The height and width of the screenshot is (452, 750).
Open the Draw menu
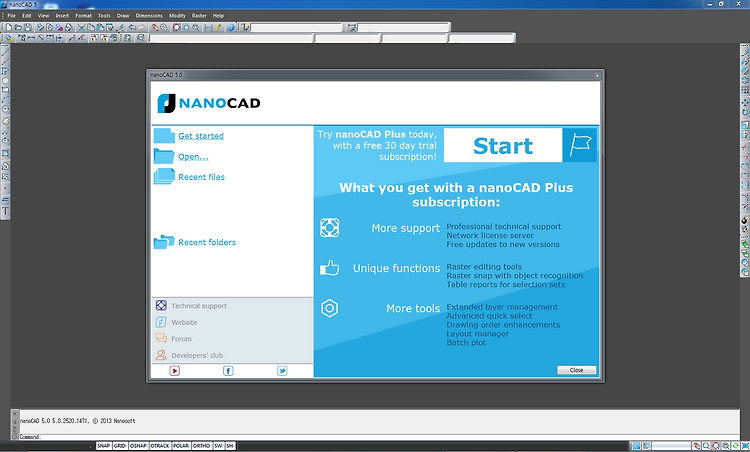(123, 16)
